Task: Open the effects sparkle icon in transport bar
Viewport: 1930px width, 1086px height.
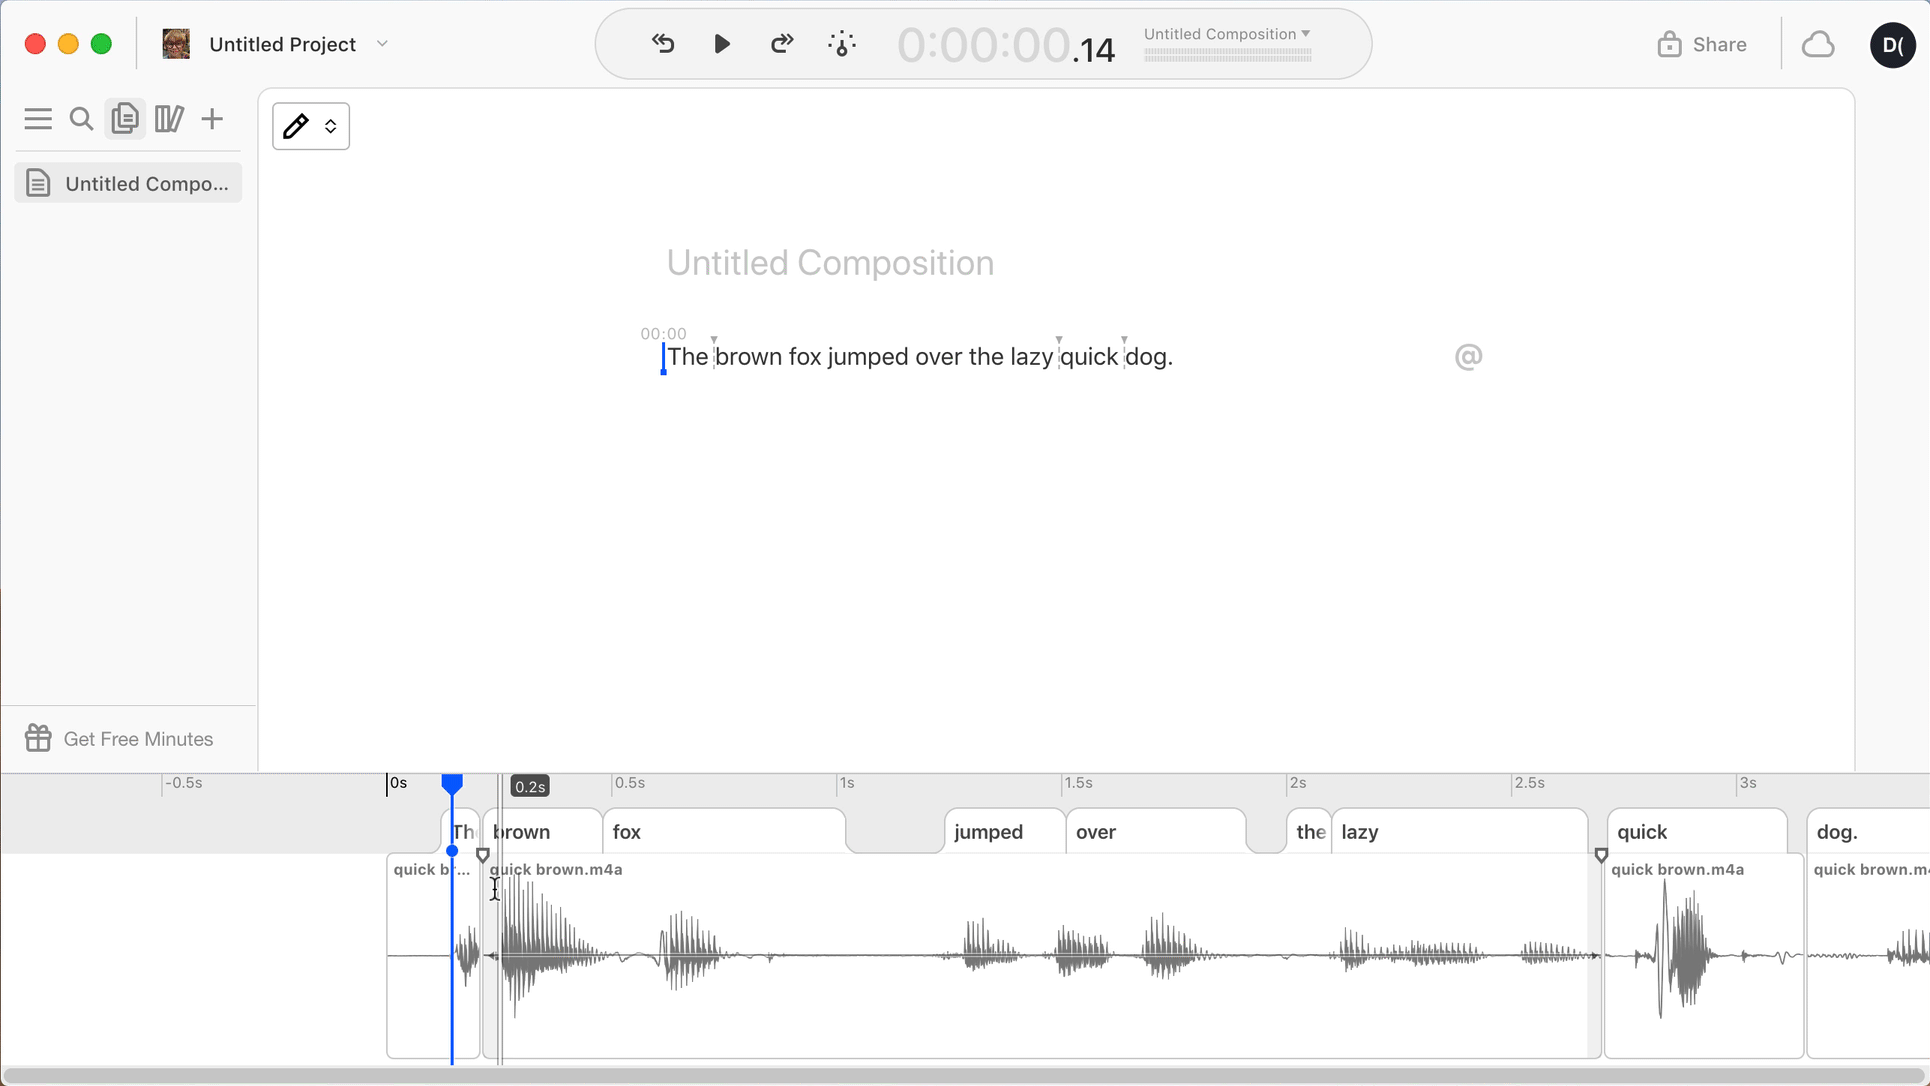Action: point(842,44)
